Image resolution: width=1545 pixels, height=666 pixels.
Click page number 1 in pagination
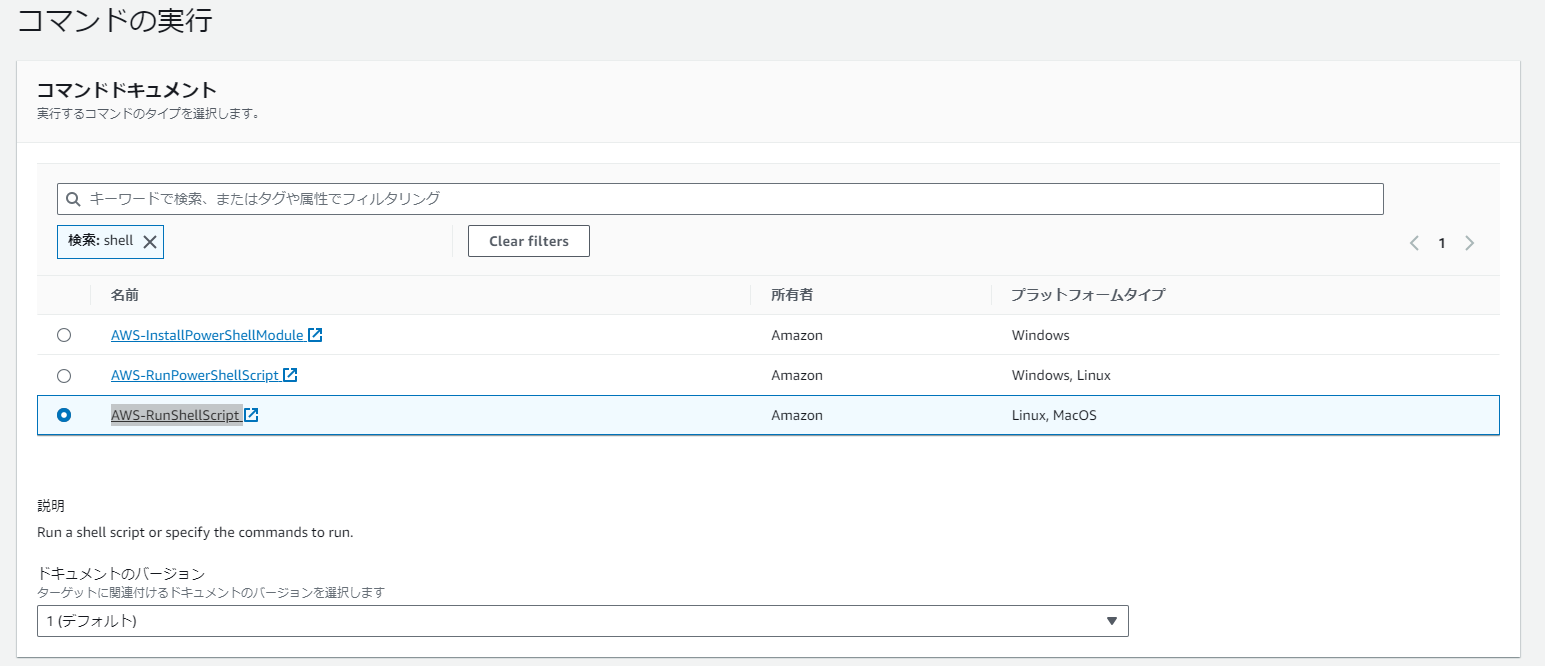pos(1441,242)
